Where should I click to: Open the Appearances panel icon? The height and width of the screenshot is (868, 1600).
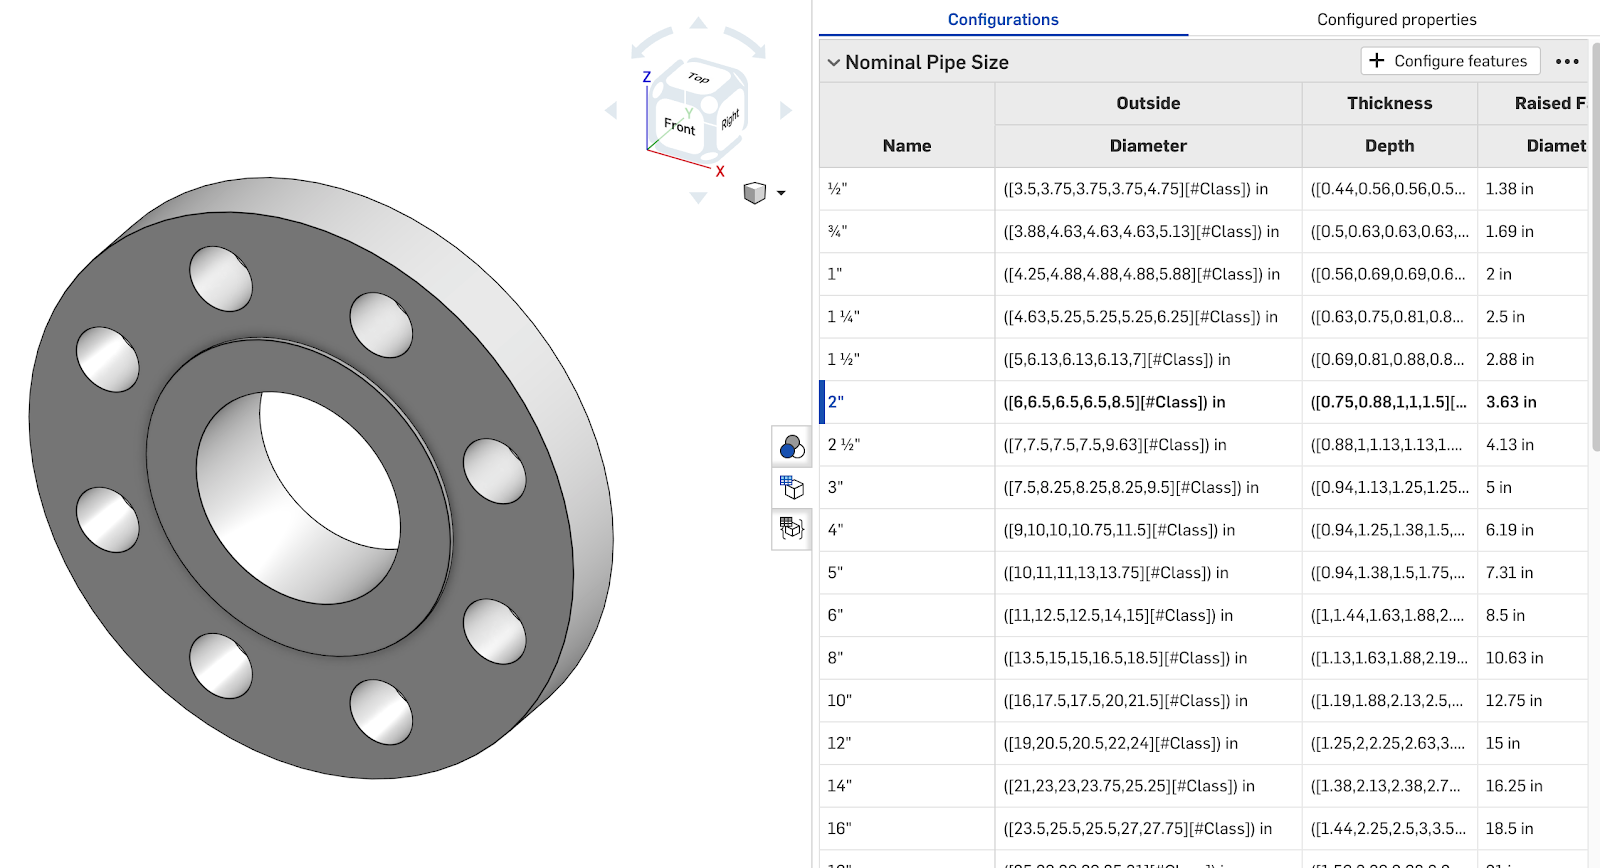[x=791, y=446]
